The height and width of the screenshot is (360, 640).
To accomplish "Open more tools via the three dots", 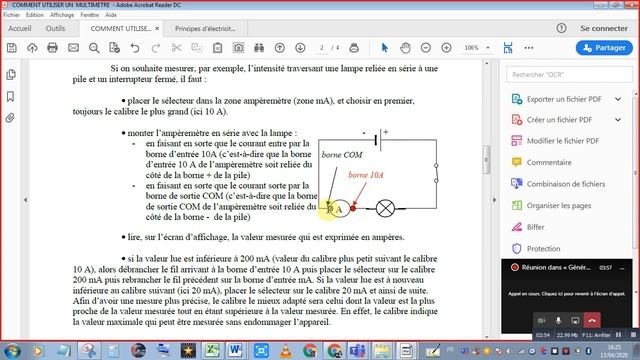I will (x=529, y=48).
